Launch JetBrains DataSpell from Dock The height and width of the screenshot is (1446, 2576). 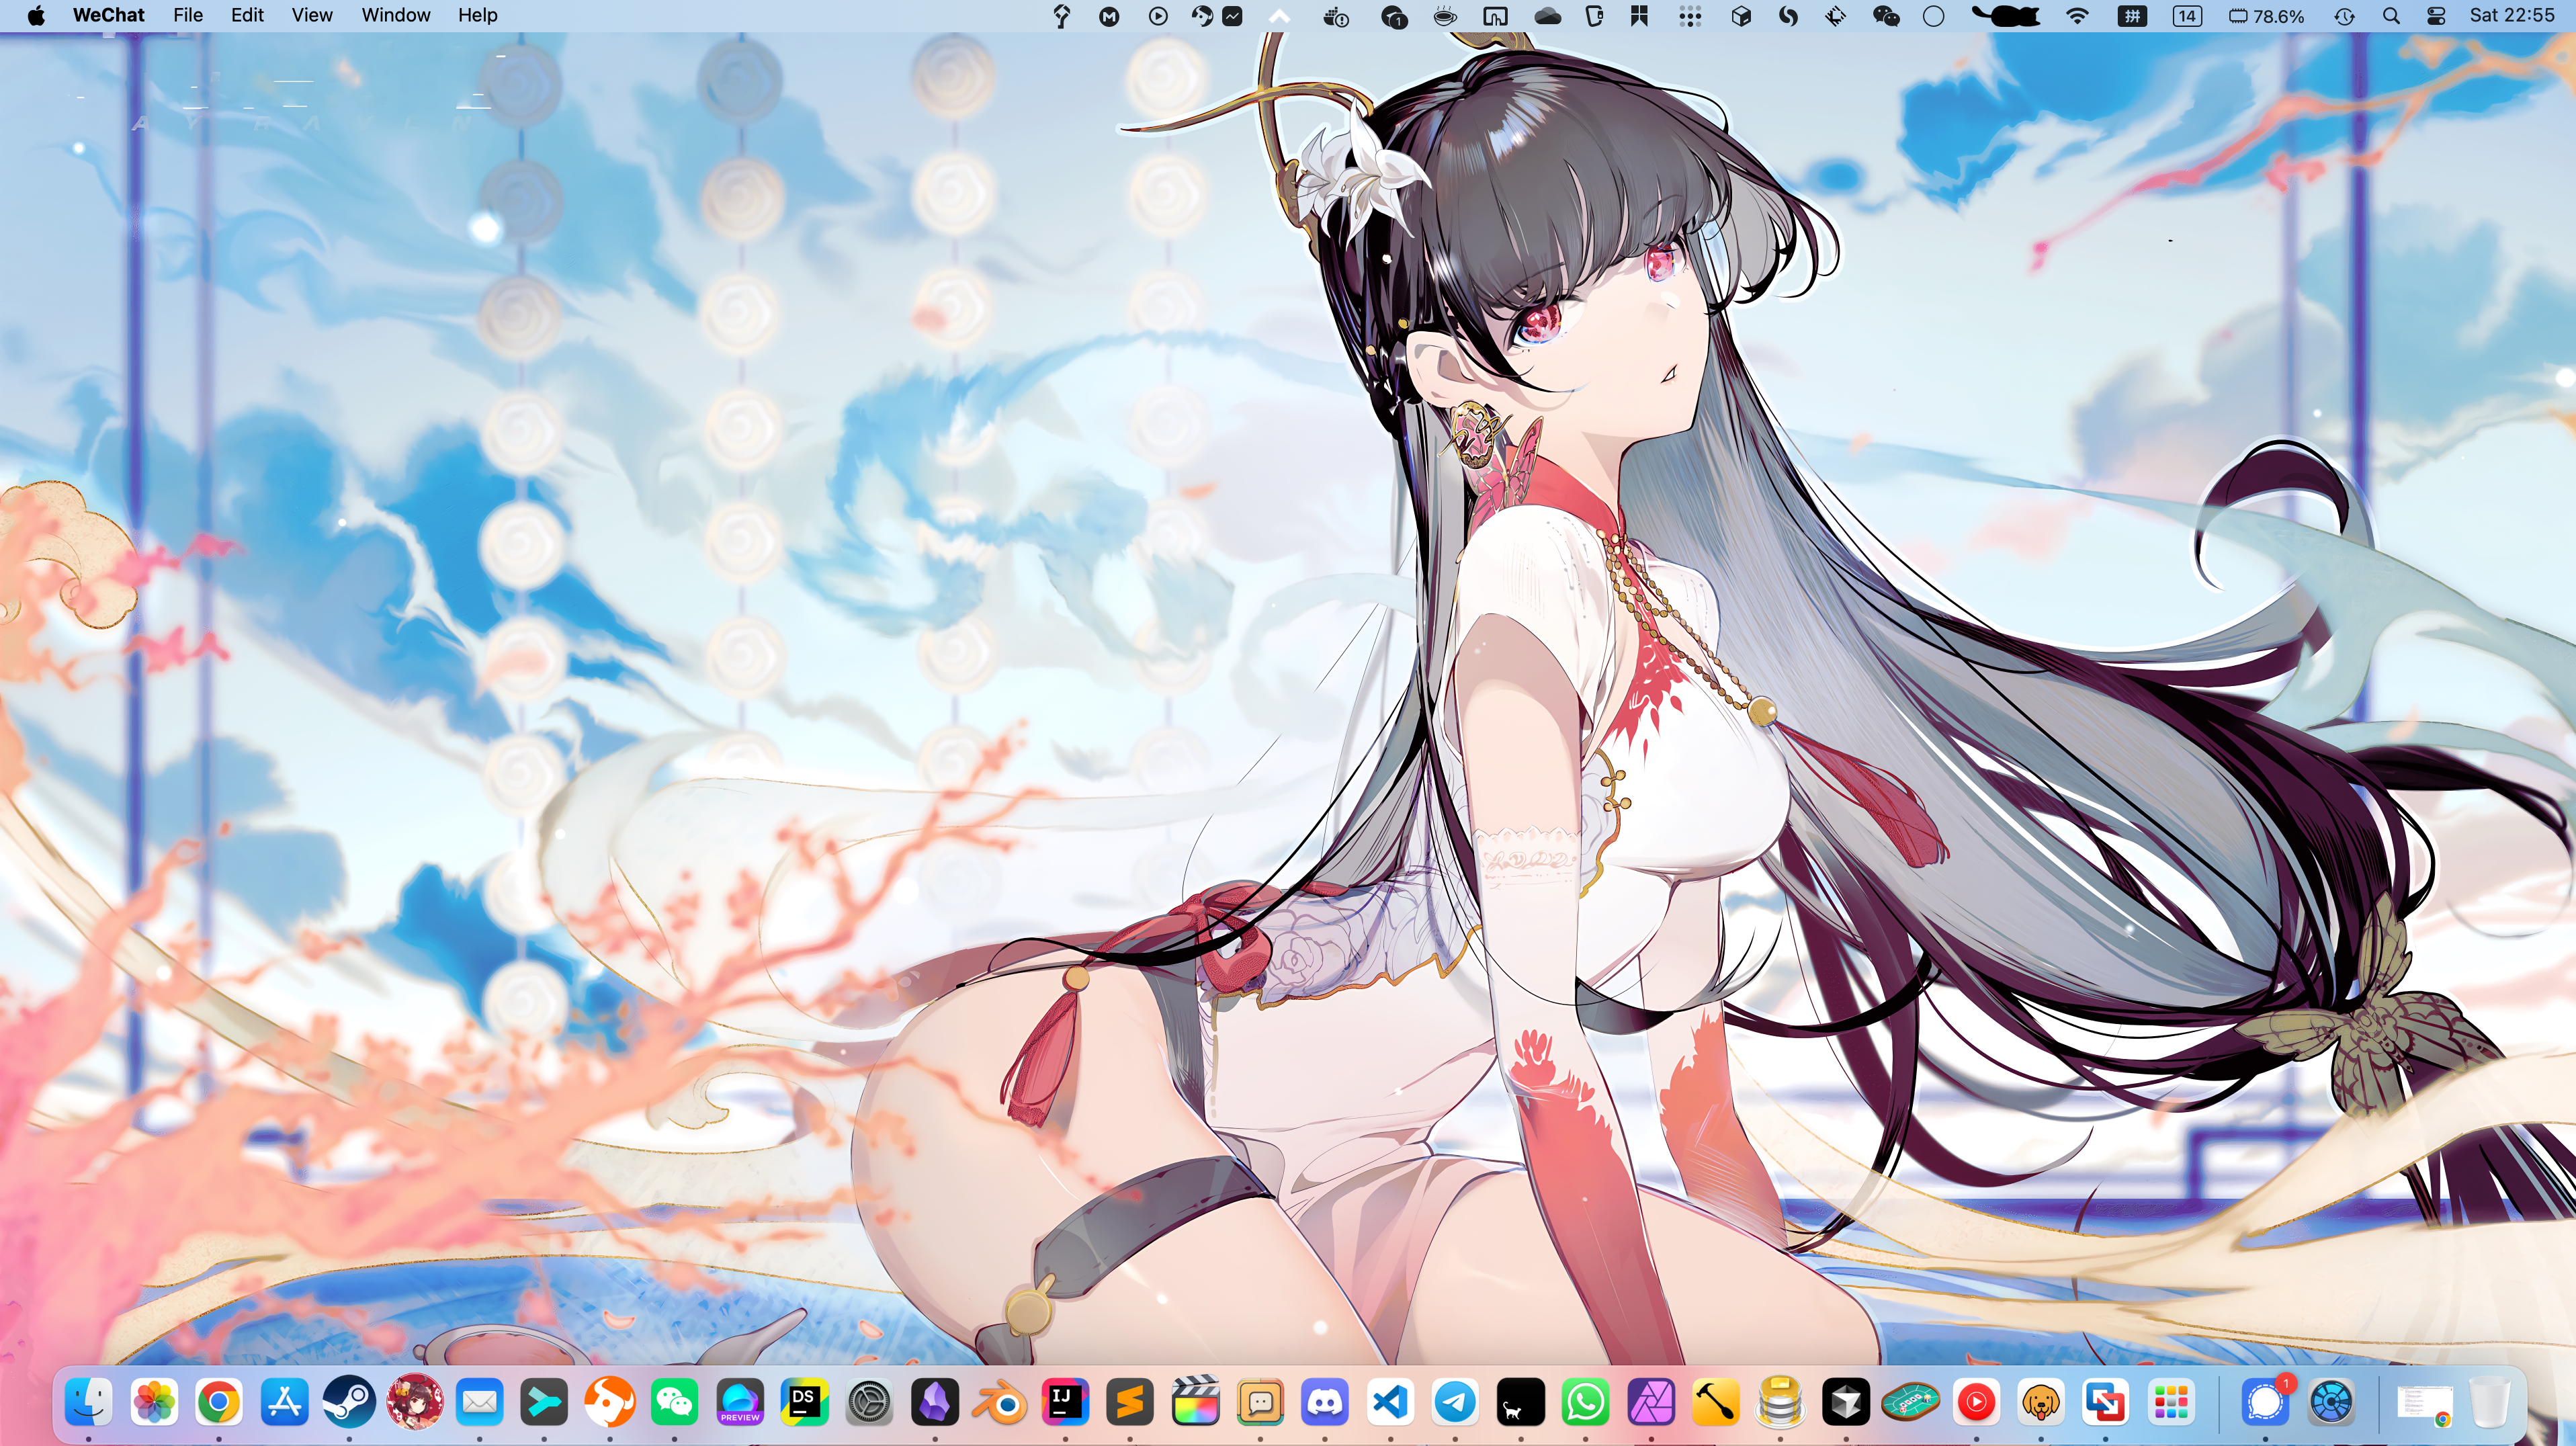pyautogui.click(x=805, y=1402)
